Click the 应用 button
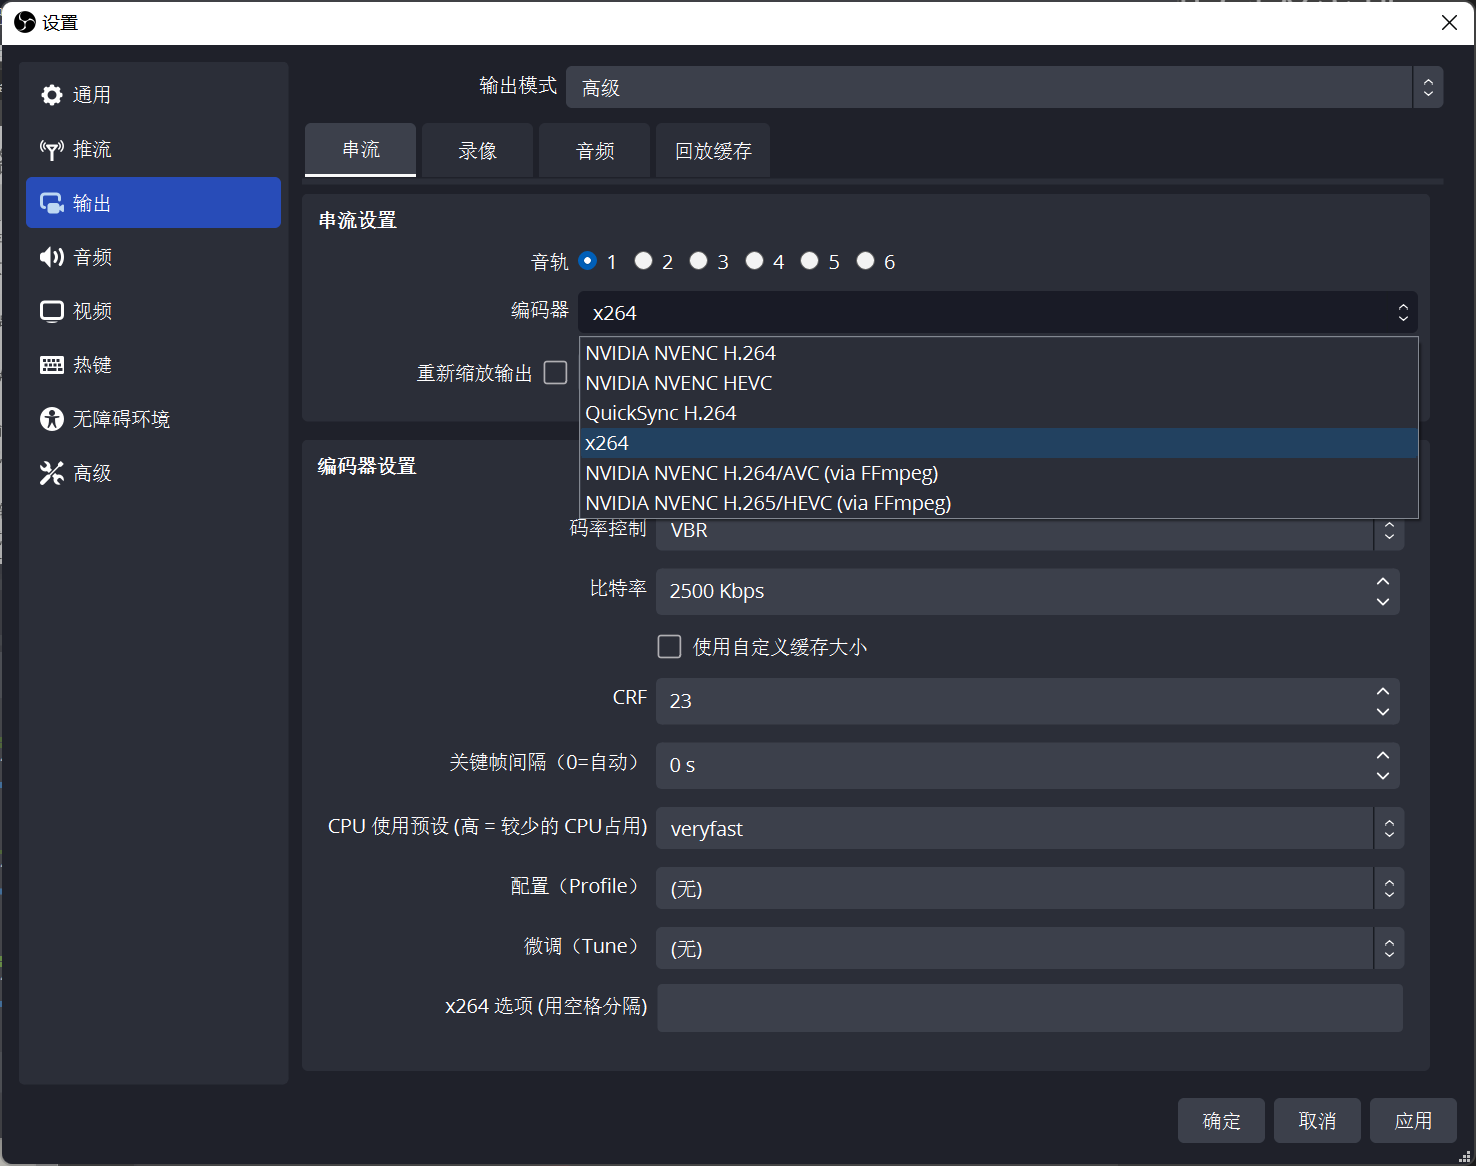Screen dimensions: 1476x1166 pyautogui.click(x=1413, y=1120)
